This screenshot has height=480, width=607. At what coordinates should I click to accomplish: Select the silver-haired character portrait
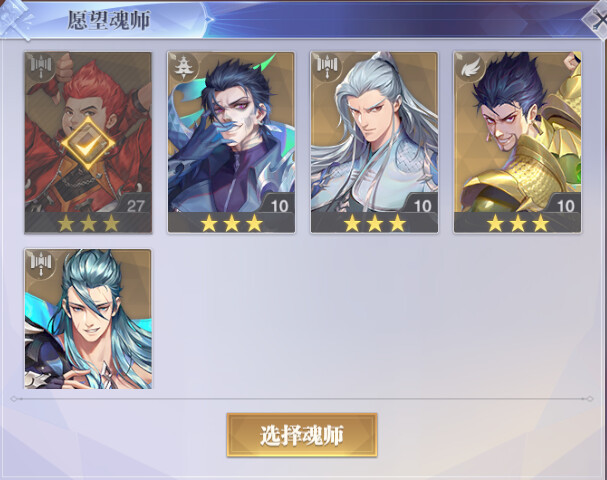(x=374, y=142)
